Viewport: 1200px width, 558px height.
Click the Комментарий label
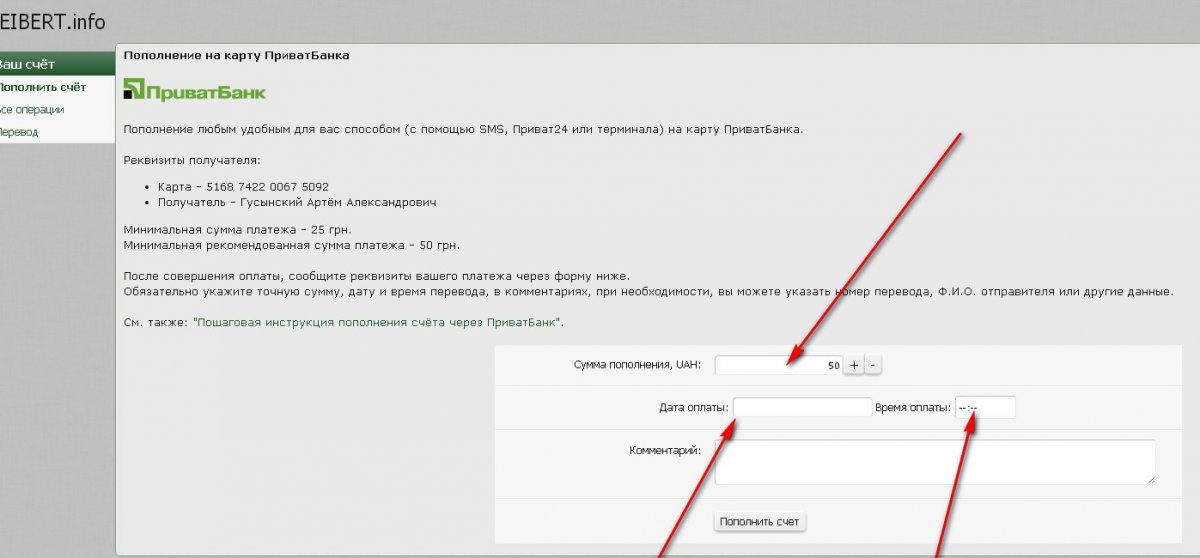pyautogui.click(x=665, y=450)
